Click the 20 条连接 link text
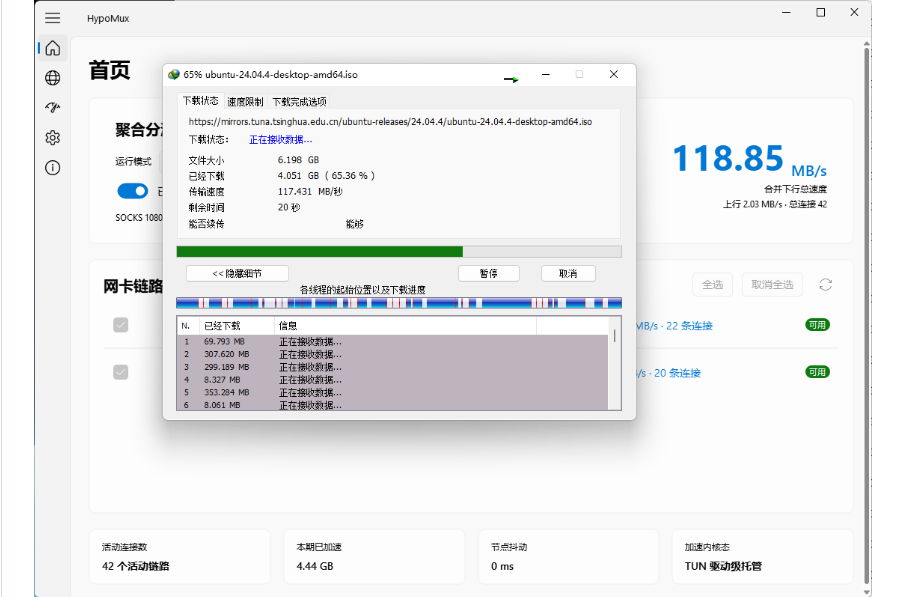 [x=677, y=373]
